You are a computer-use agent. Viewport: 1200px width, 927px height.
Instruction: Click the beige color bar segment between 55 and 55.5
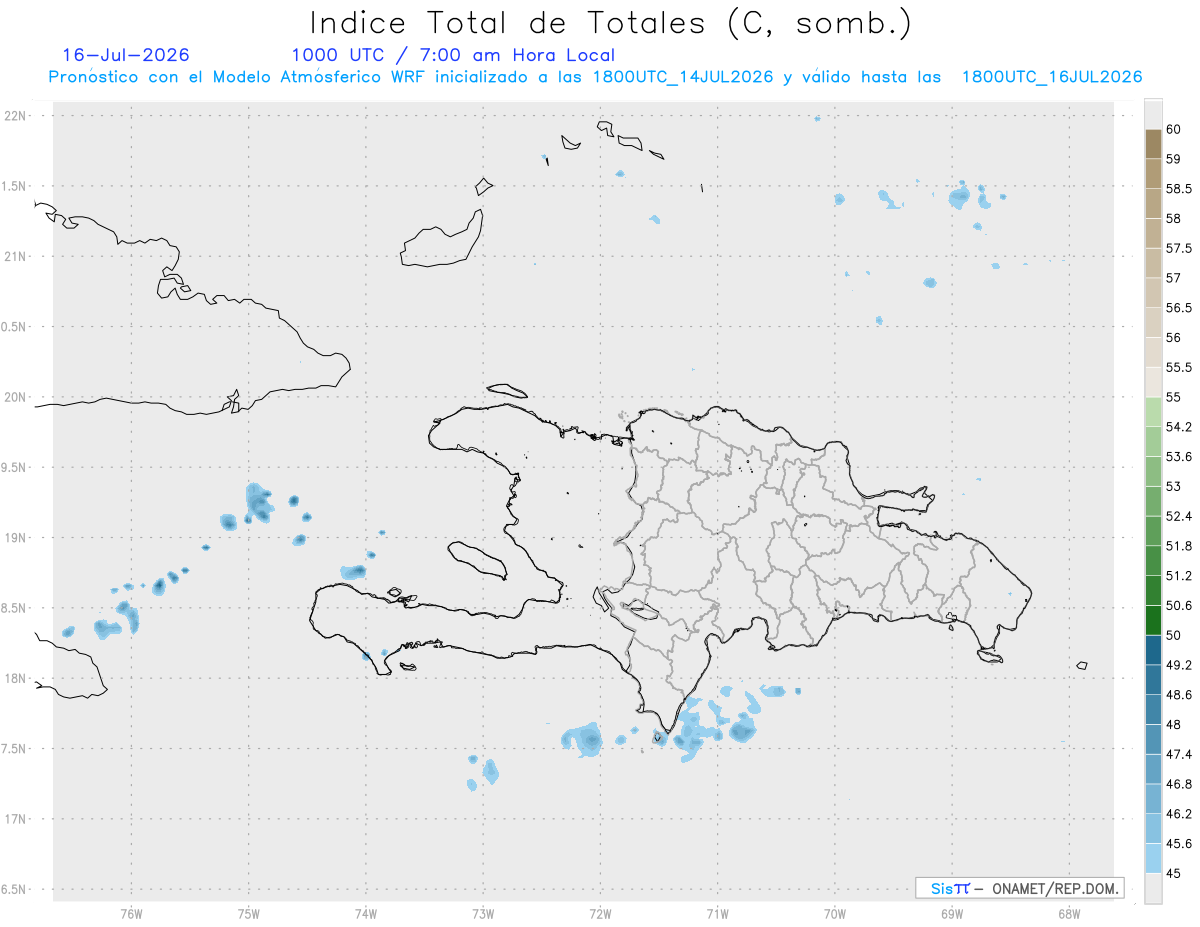click(1153, 382)
